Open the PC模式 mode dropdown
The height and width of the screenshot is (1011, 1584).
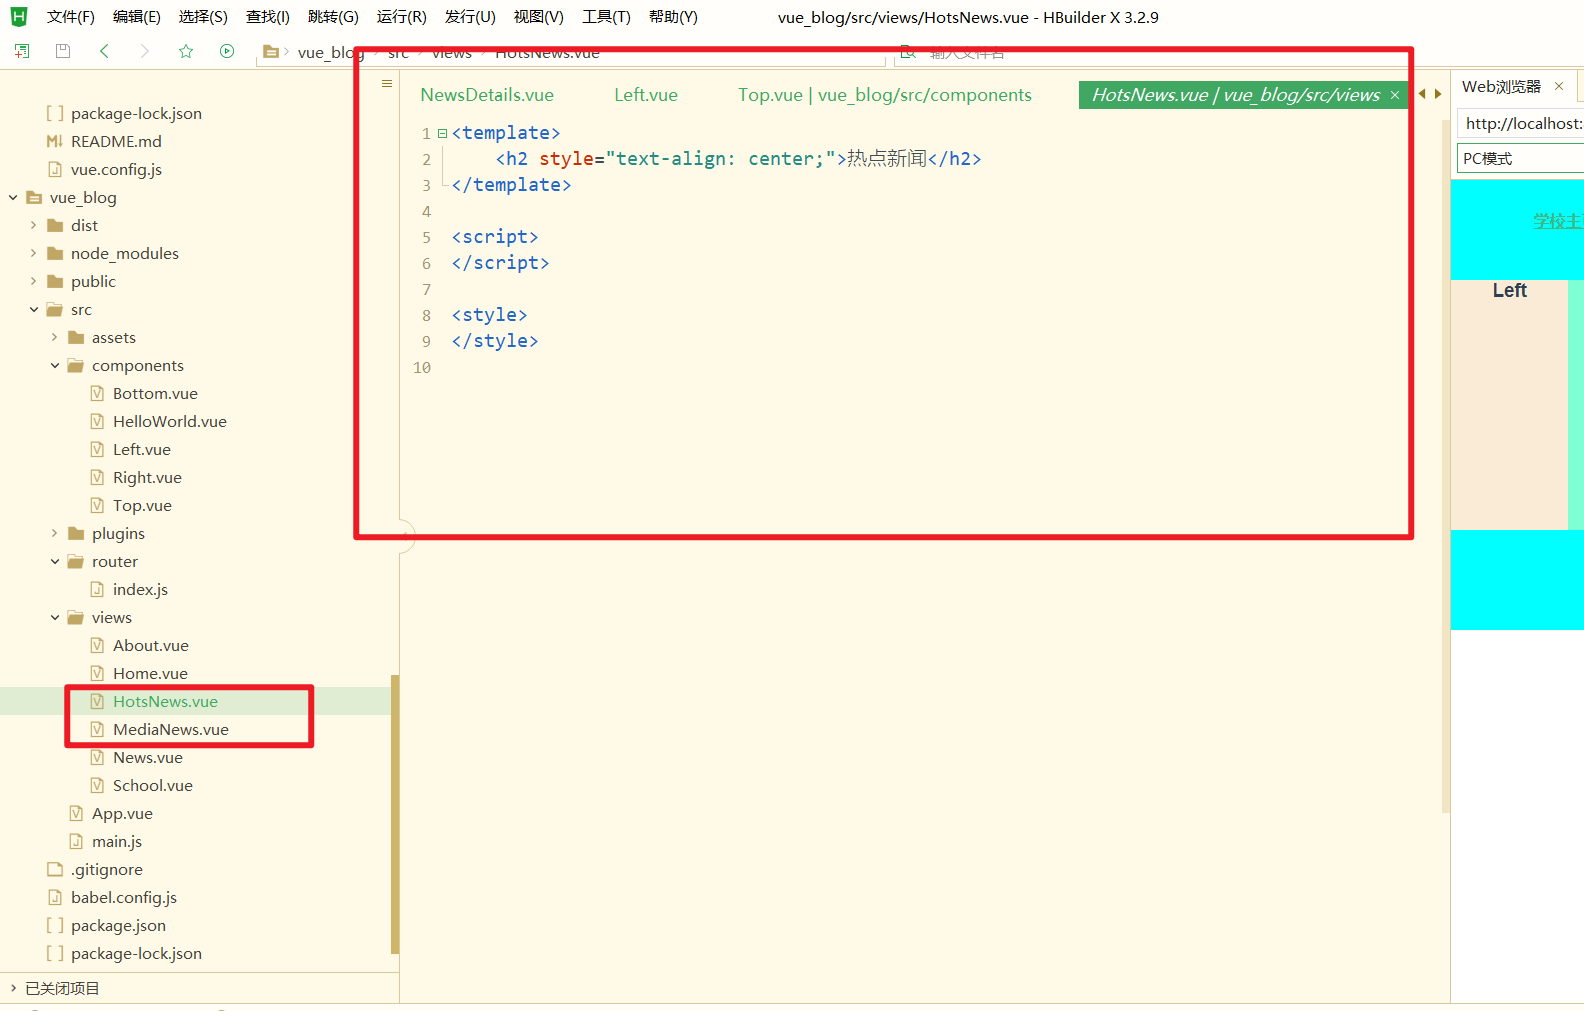(x=1521, y=158)
